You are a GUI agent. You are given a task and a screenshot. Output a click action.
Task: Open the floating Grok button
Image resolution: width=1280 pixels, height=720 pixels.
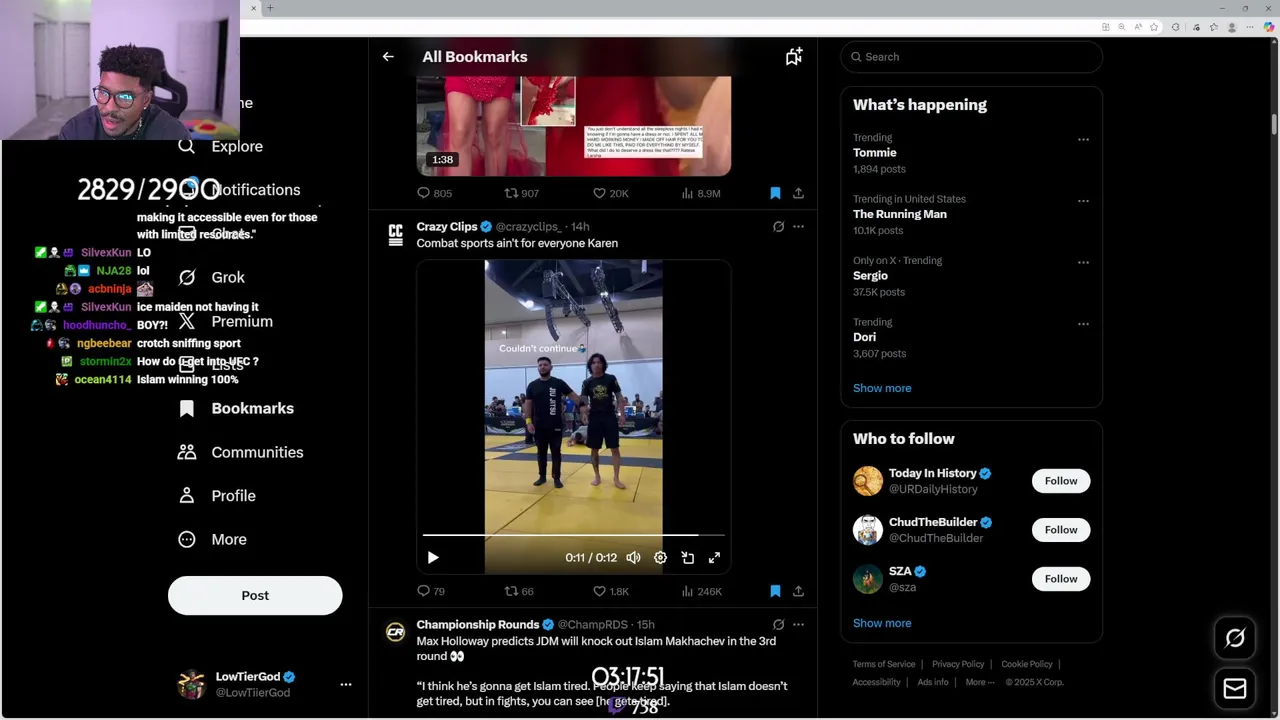point(1235,638)
